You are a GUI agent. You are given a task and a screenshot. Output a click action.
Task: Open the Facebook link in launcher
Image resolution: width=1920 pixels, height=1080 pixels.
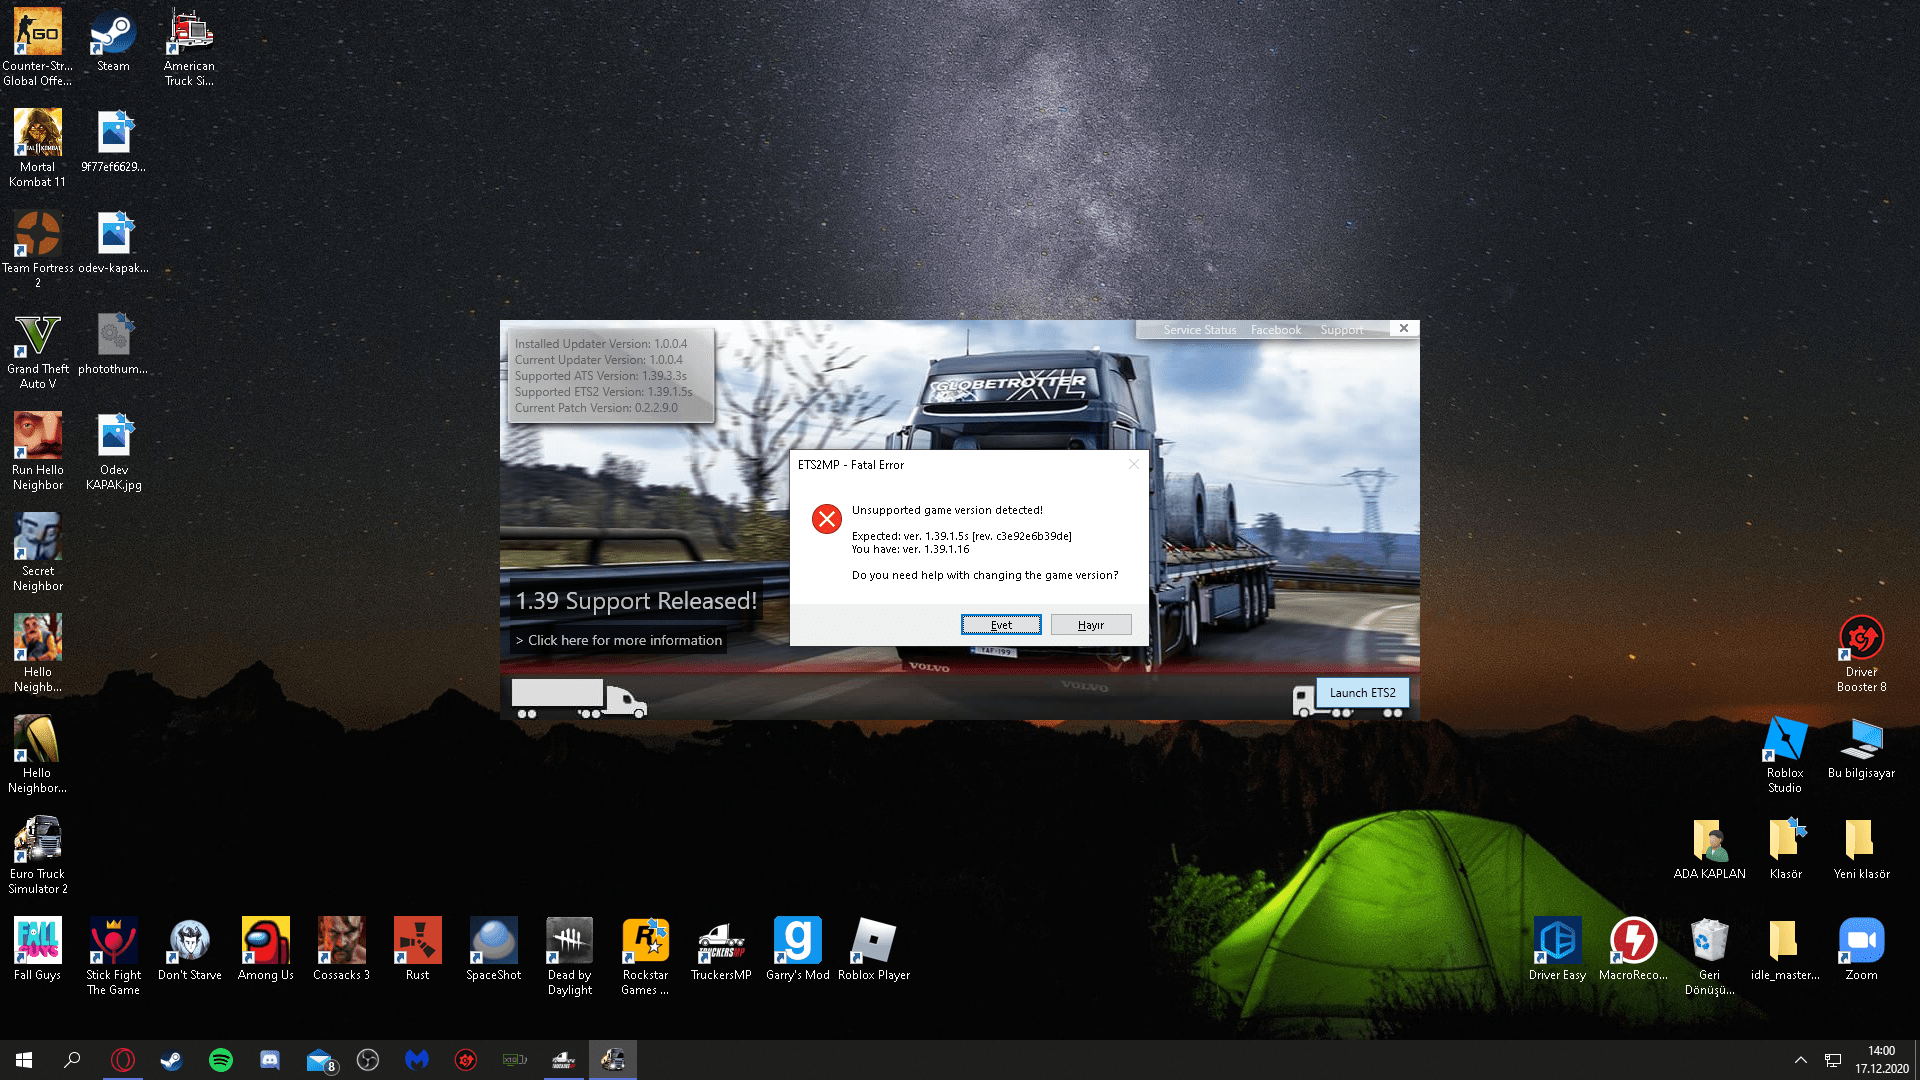click(x=1275, y=330)
